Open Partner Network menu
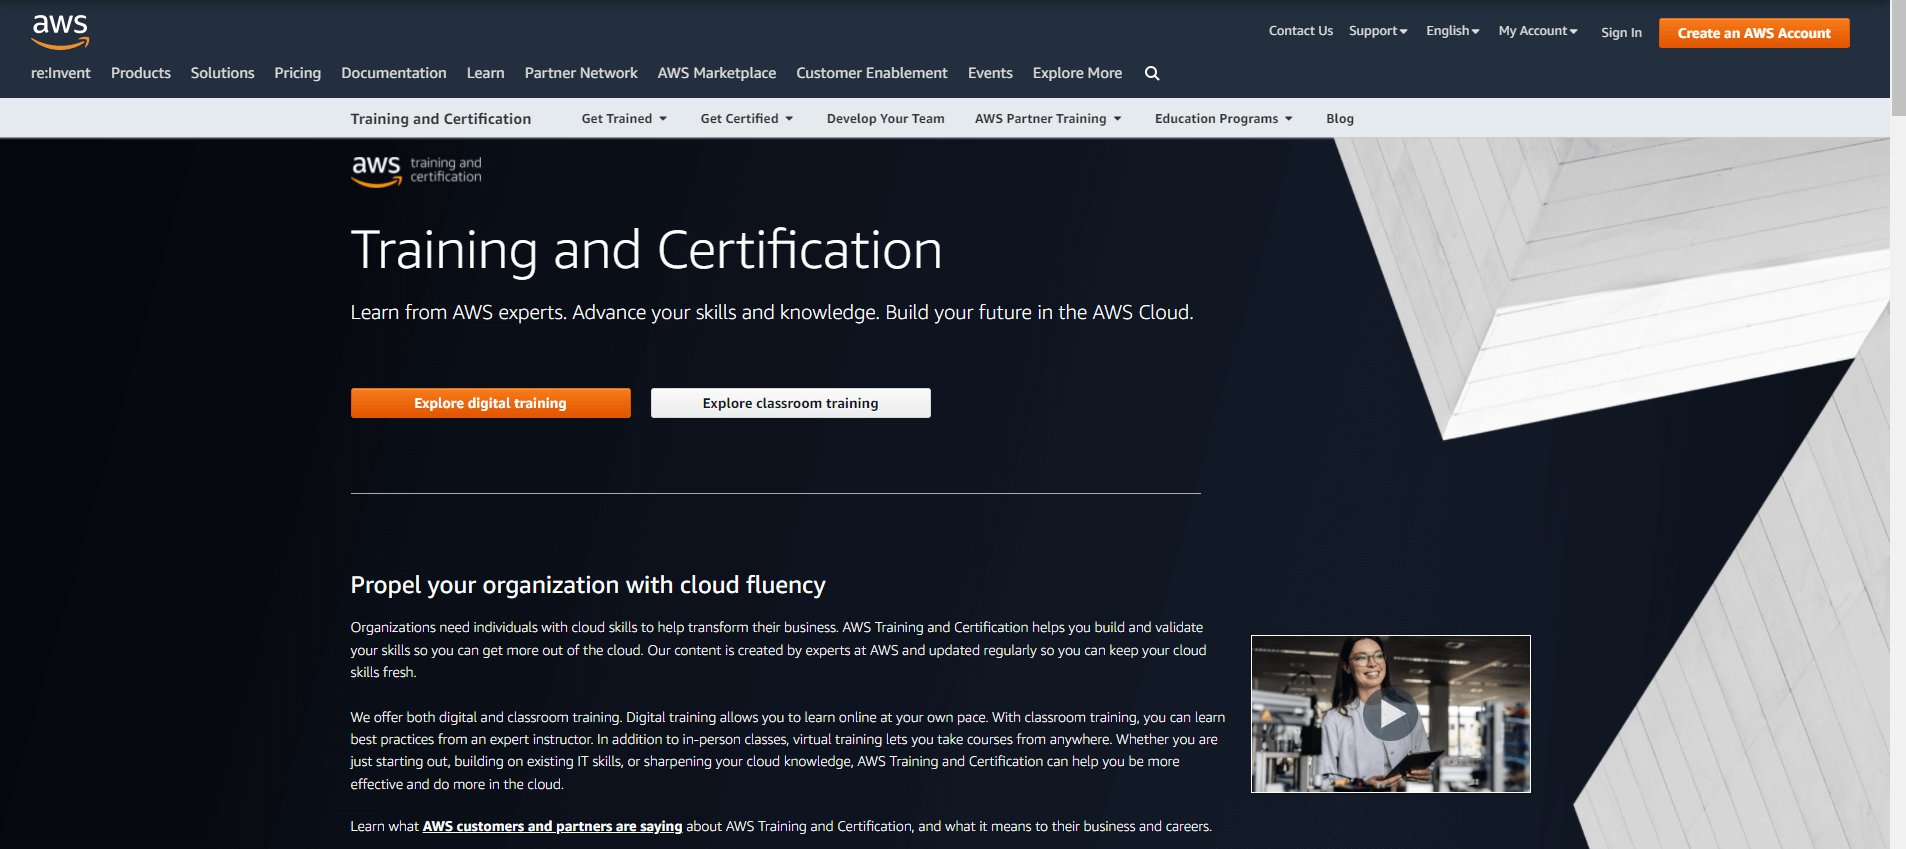 click(x=581, y=73)
